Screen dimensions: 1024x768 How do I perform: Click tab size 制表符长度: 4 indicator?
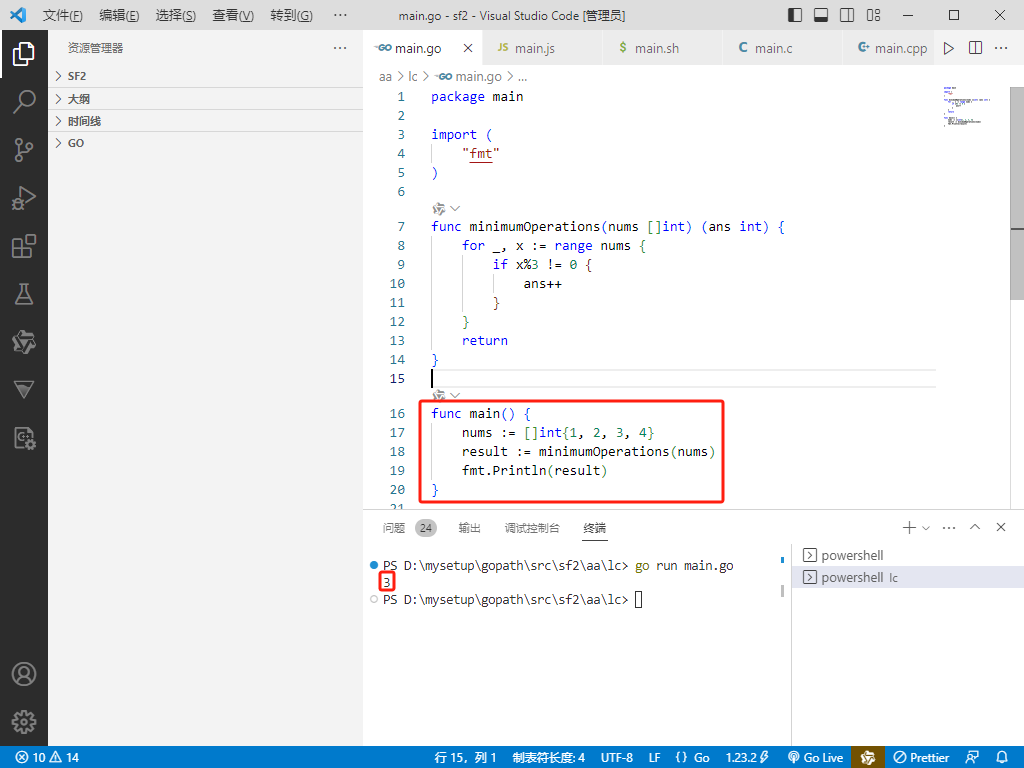(549, 758)
